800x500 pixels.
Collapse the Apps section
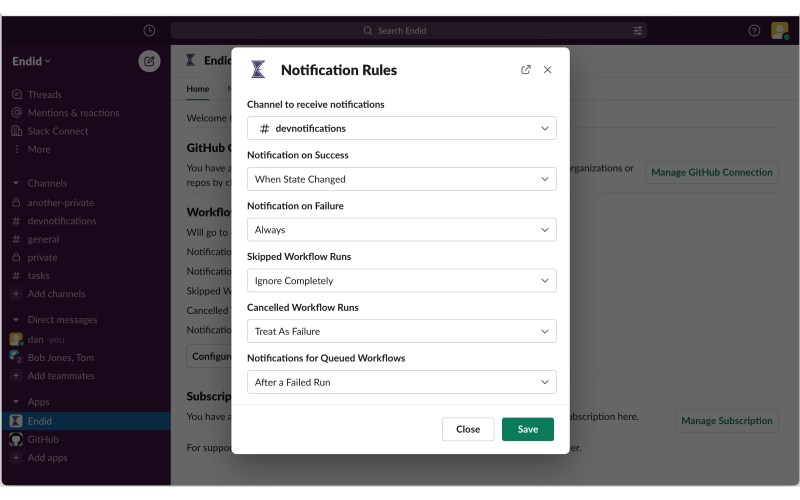pyautogui.click(x=16, y=402)
